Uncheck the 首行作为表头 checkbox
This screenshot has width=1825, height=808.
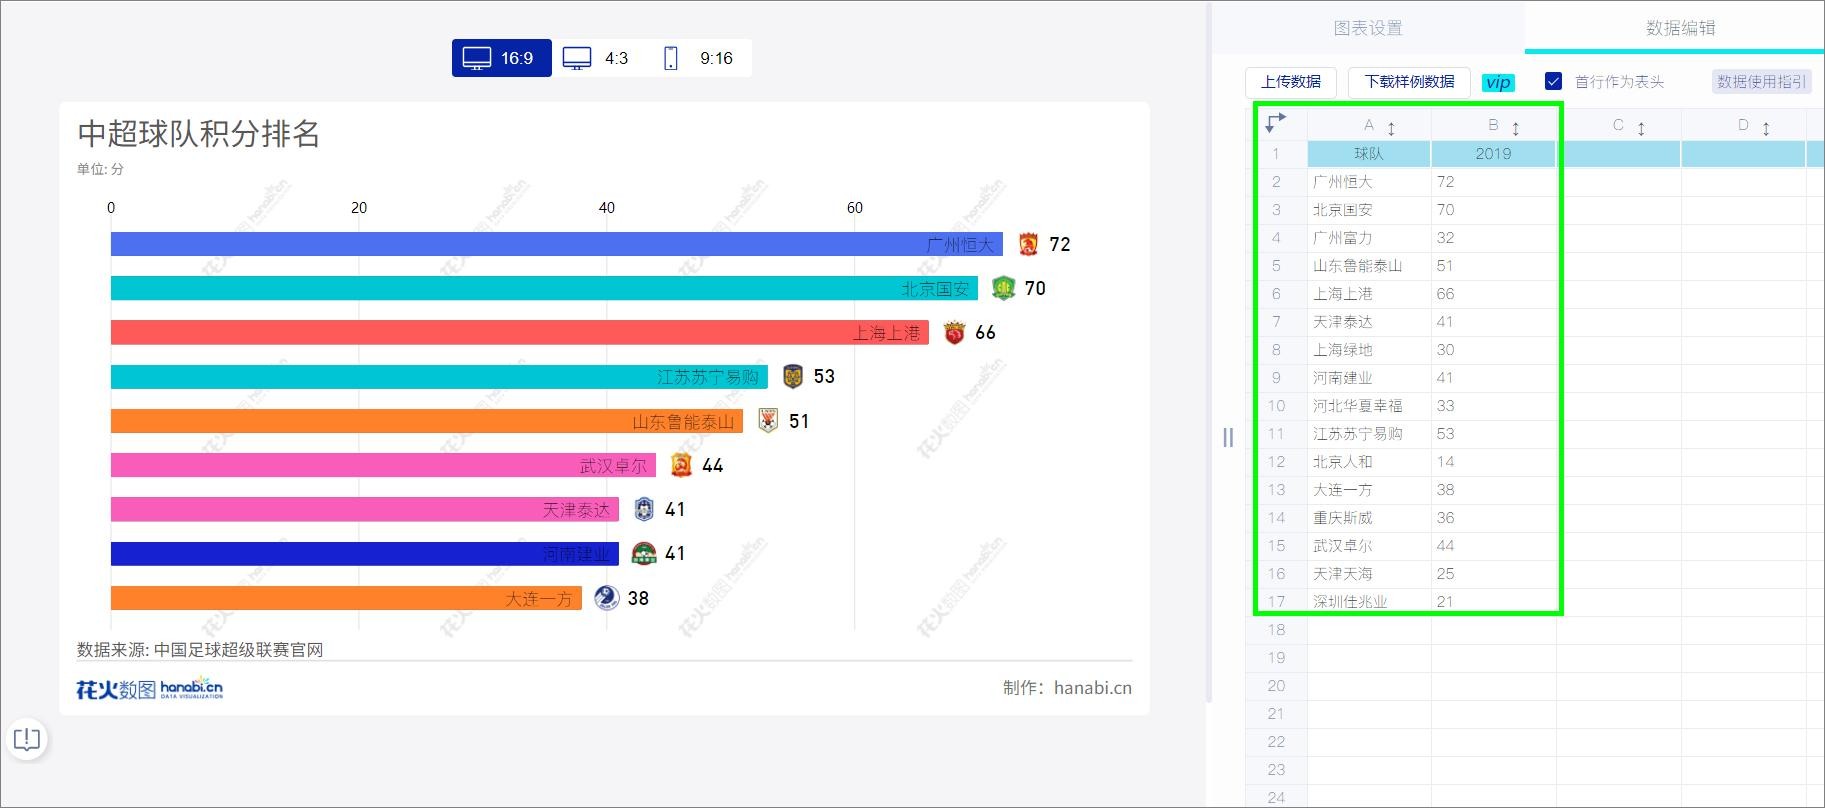(1553, 81)
